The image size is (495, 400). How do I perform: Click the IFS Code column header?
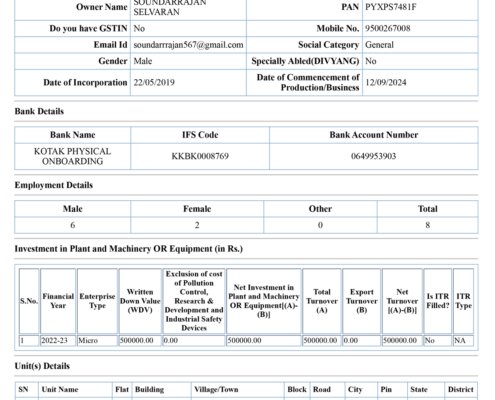[200, 135]
